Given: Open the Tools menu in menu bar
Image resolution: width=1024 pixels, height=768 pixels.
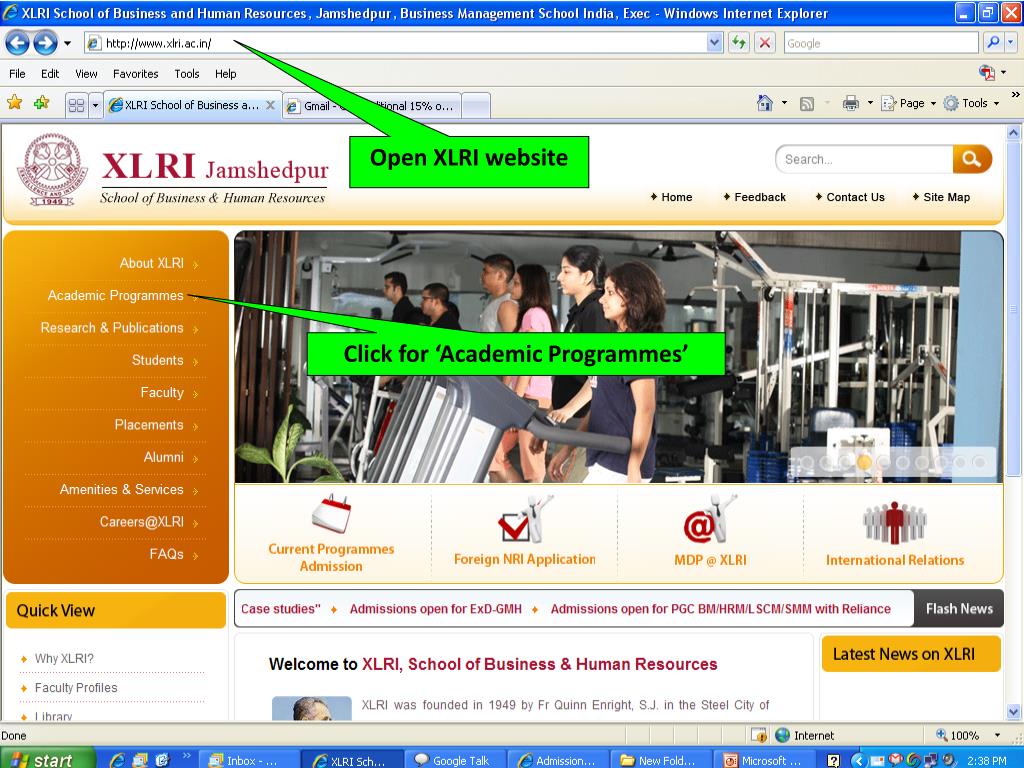Looking at the screenshot, I should coord(187,74).
